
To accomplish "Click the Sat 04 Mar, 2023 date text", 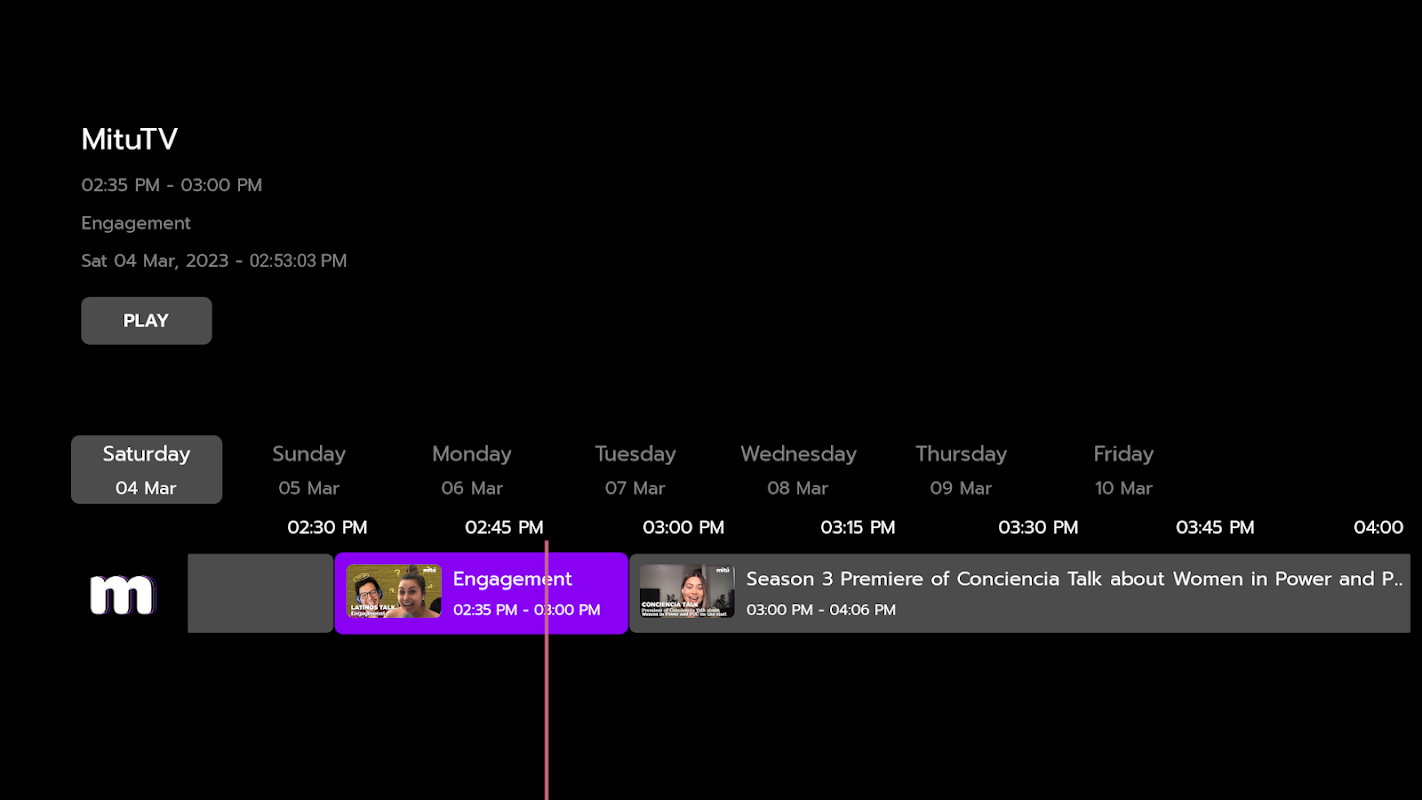I will 214,261.
